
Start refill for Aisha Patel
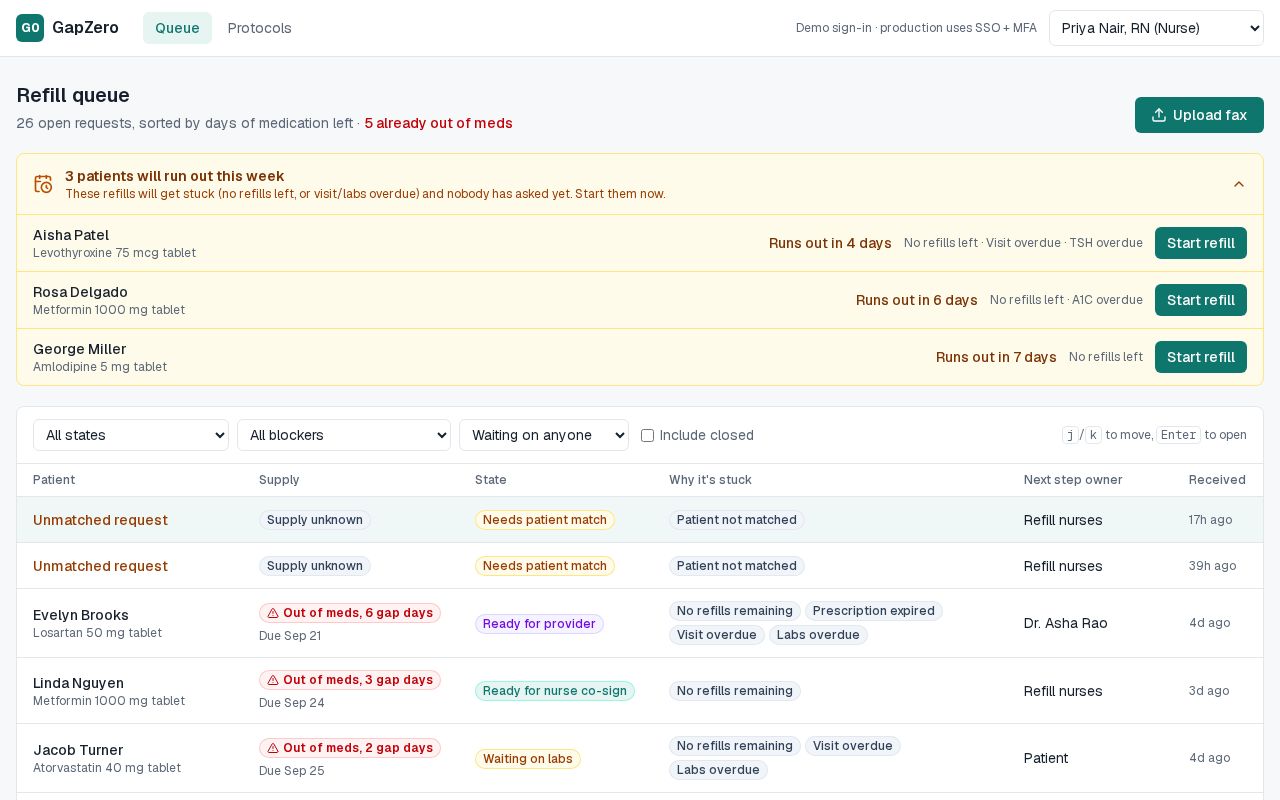click(1201, 243)
